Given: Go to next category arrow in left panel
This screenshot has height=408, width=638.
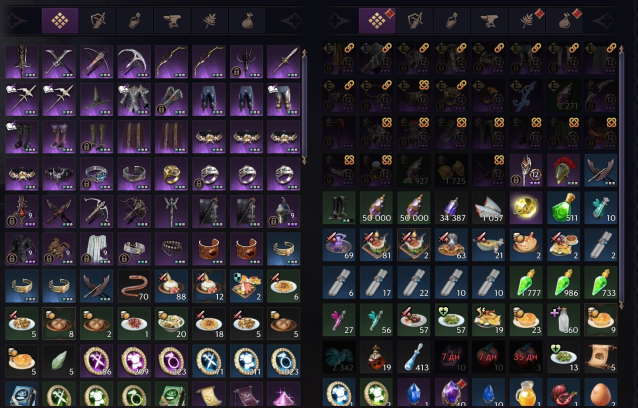Looking at the screenshot, I should pos(291,21).
